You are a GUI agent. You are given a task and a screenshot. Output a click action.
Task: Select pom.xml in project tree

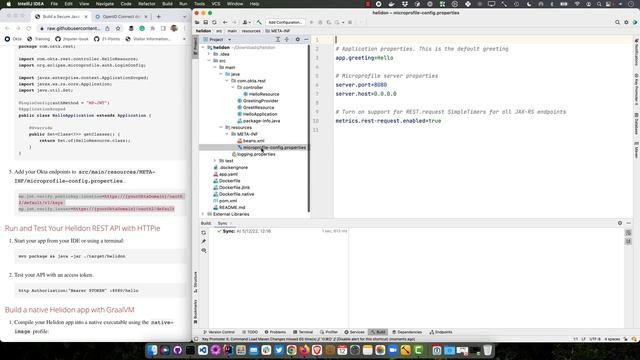pyautogui.click(x=225, y=201)
